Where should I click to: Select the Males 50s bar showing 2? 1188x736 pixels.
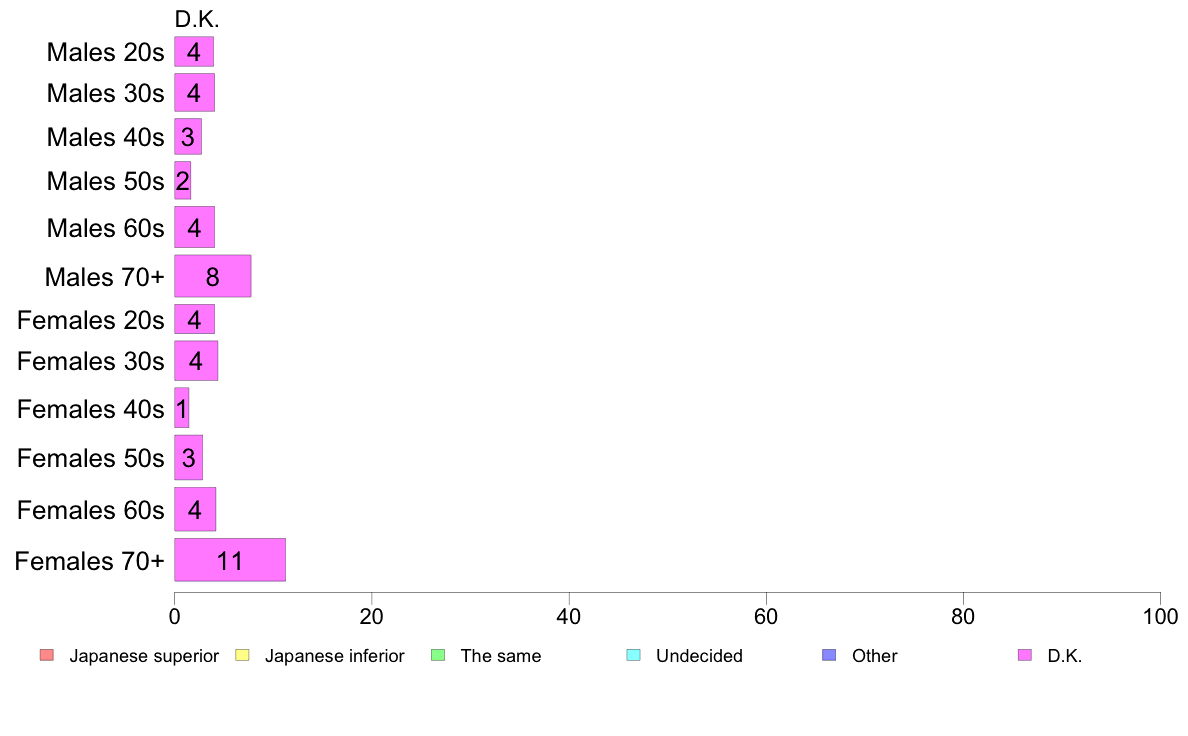click(x=182, y=180)
